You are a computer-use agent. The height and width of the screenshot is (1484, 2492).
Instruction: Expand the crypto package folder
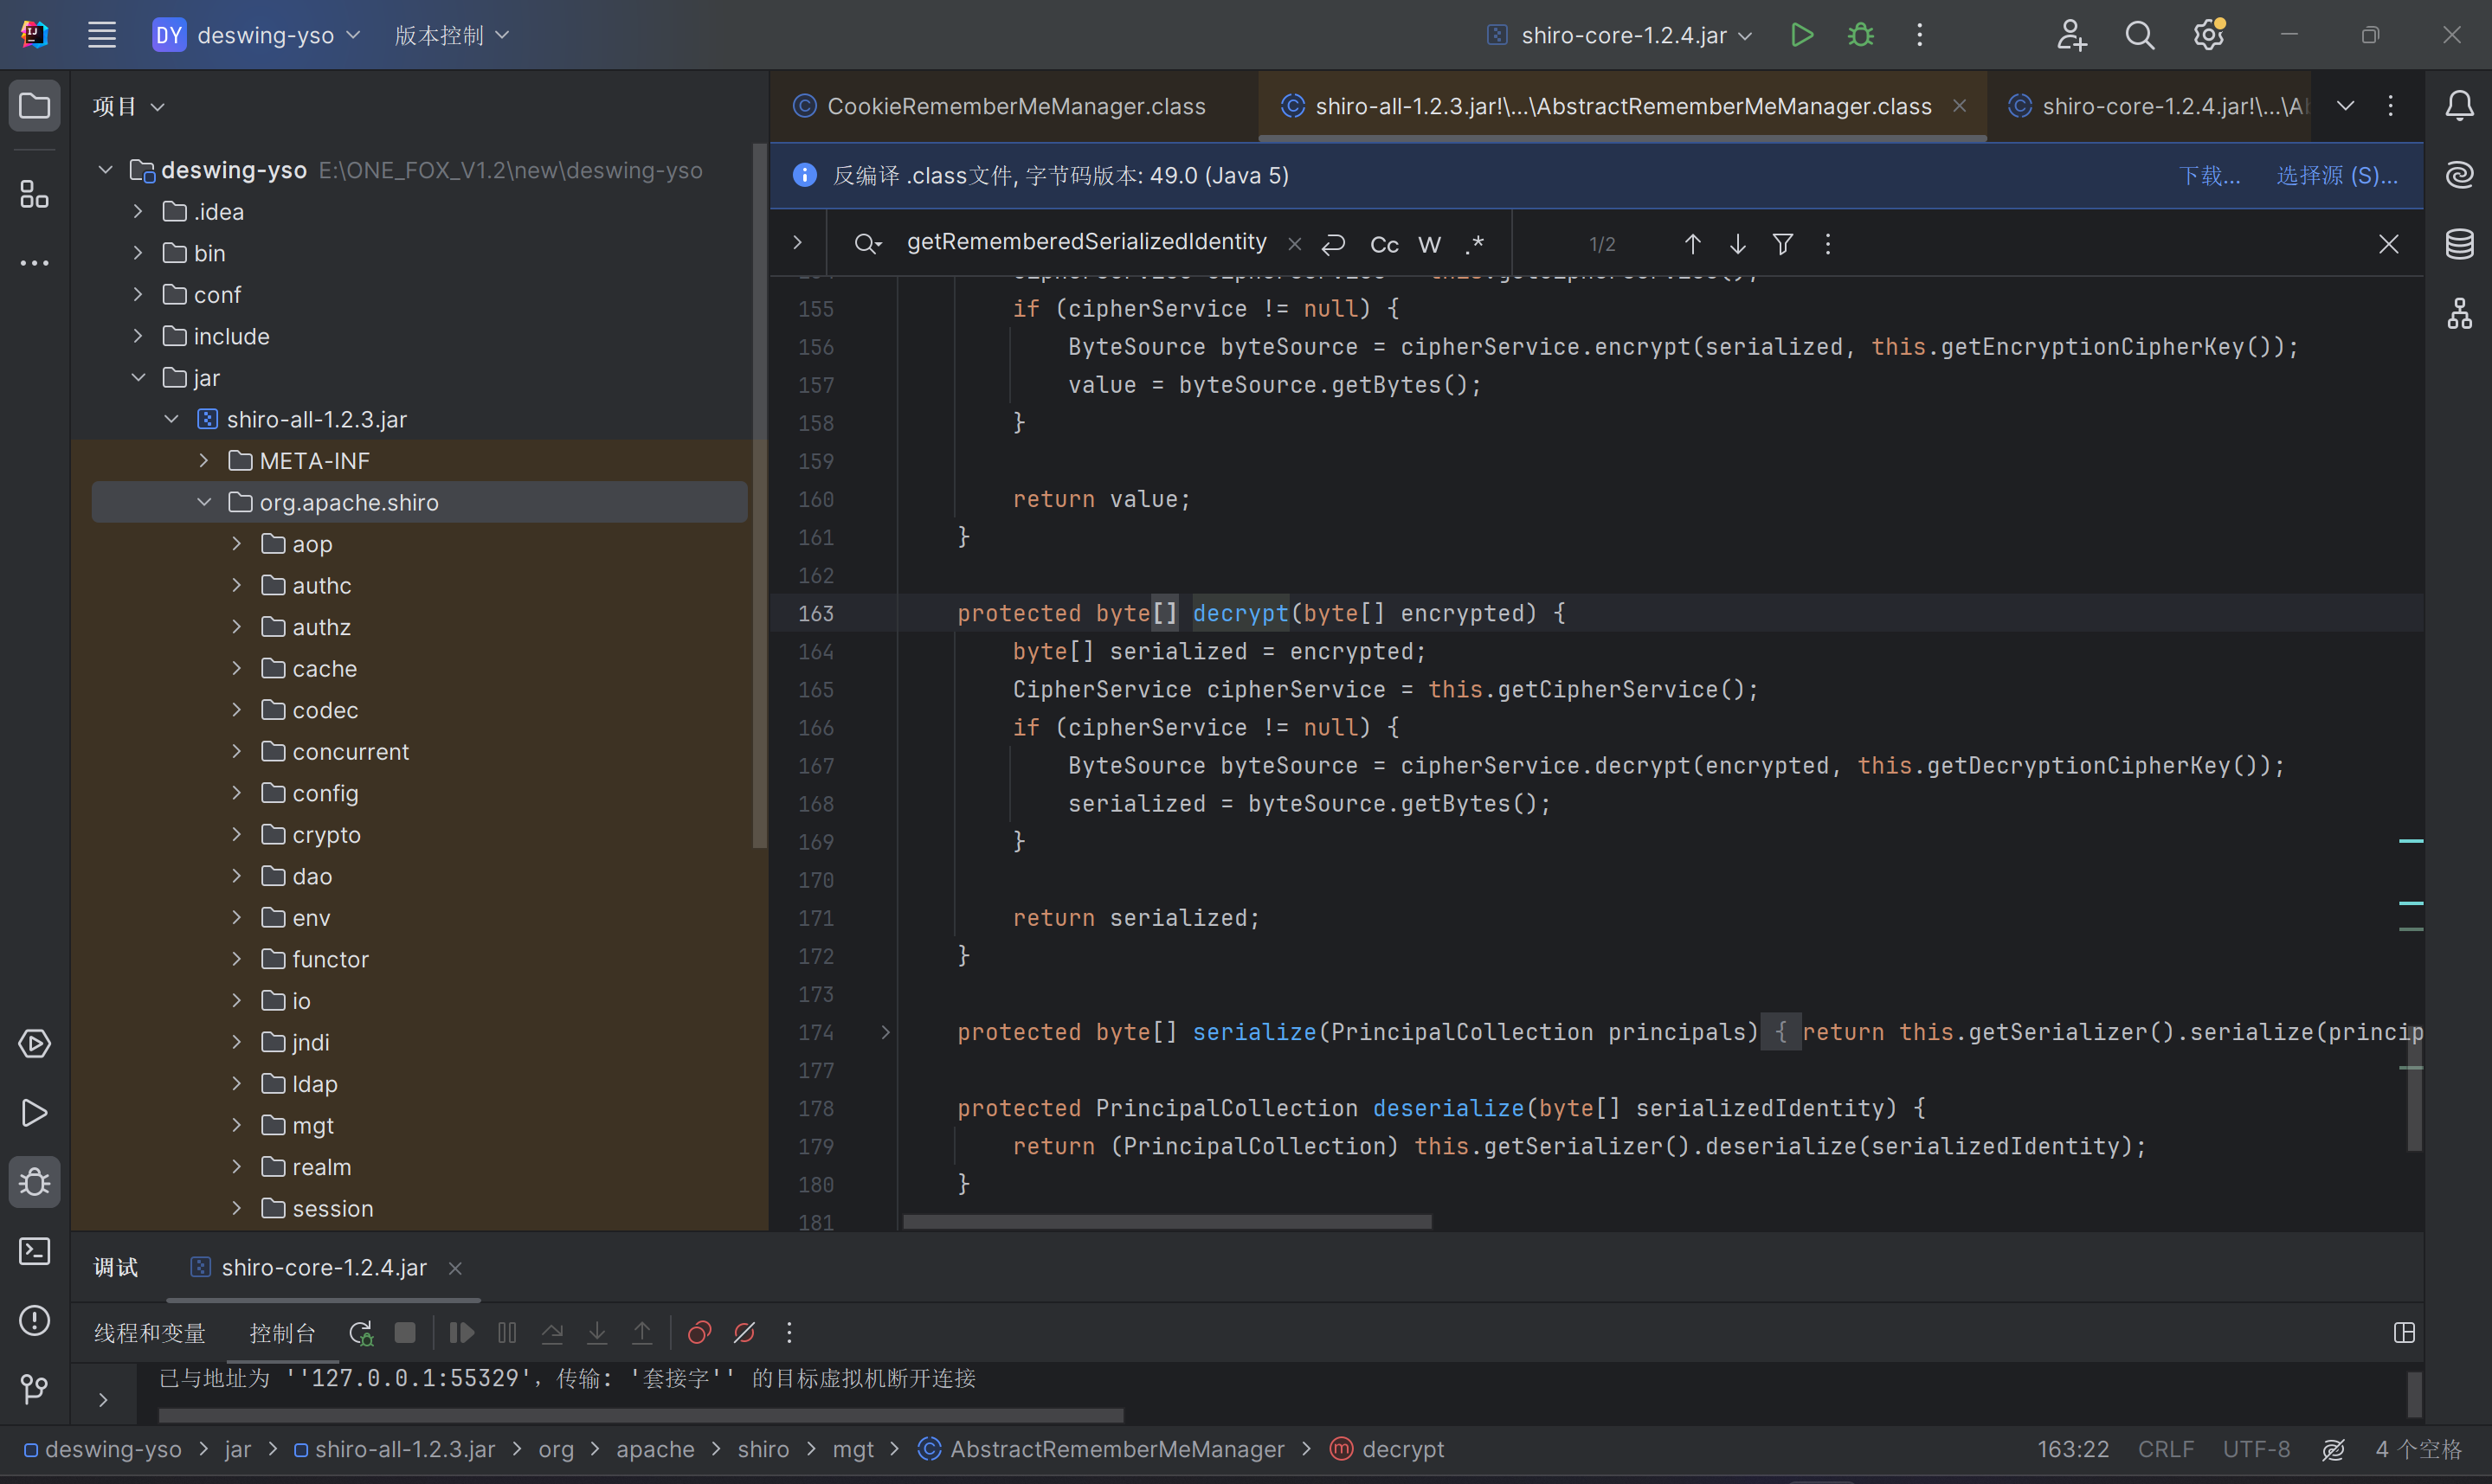[237, 834]
